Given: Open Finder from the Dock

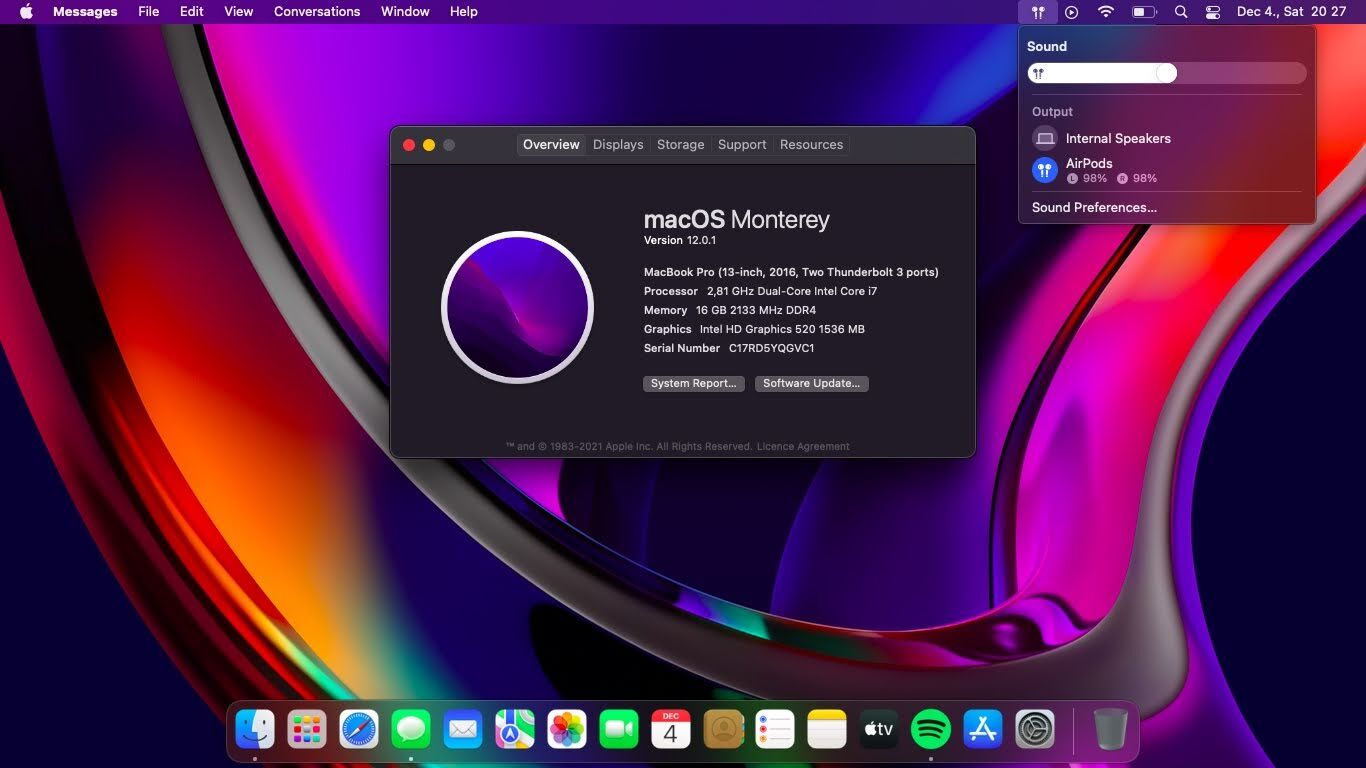Looking at the screenshot, I should pyautogui.click(x=255, y=729).
